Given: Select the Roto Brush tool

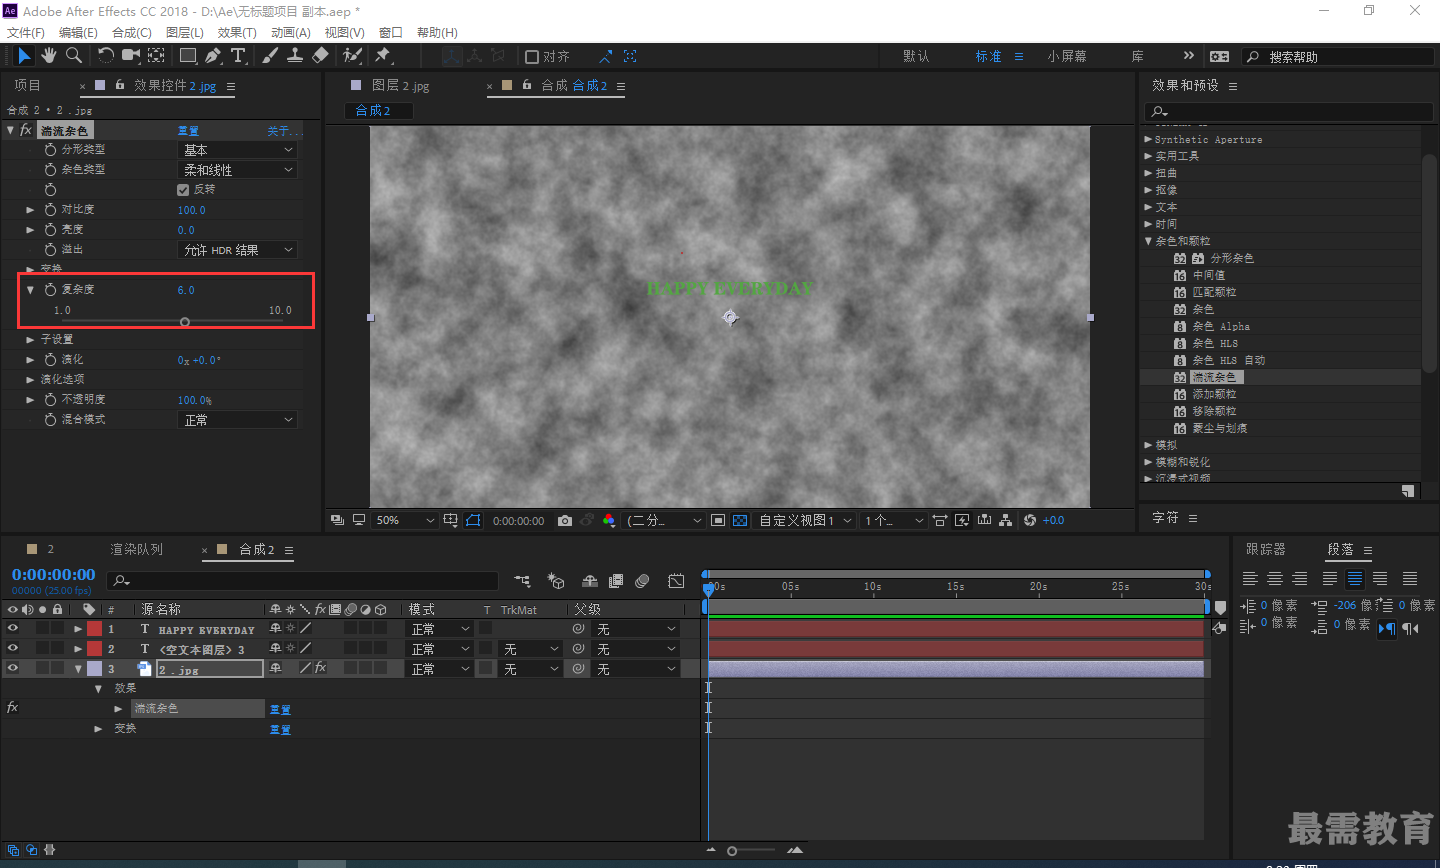Looking at the screenshot, I should (x=352, y=56).
